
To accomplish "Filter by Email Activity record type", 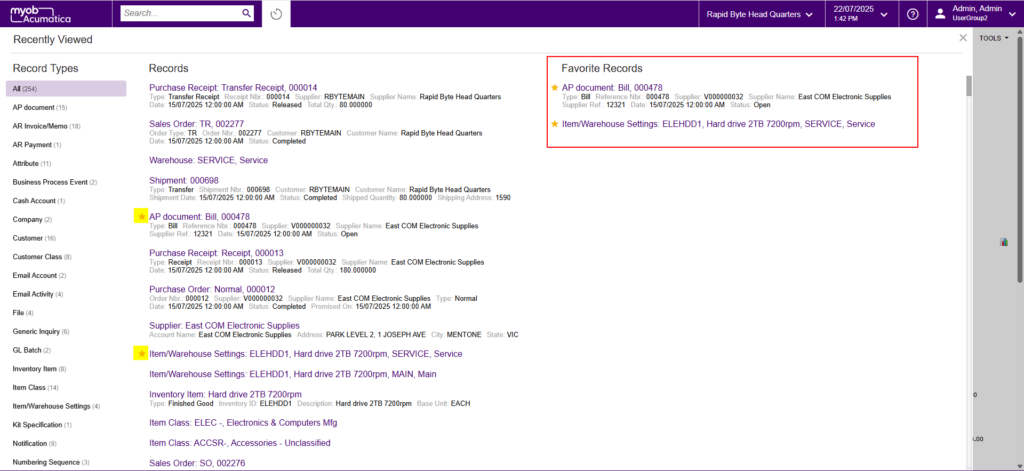I will [x=39, y=294].
